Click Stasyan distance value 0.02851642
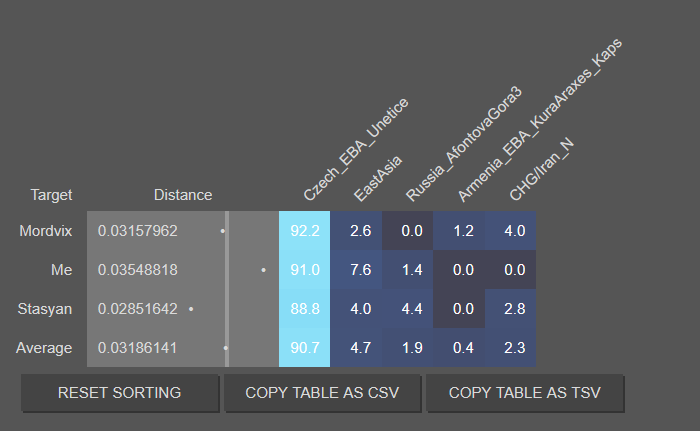The height and width of the screenshot is (431, 700). (138, 309)
